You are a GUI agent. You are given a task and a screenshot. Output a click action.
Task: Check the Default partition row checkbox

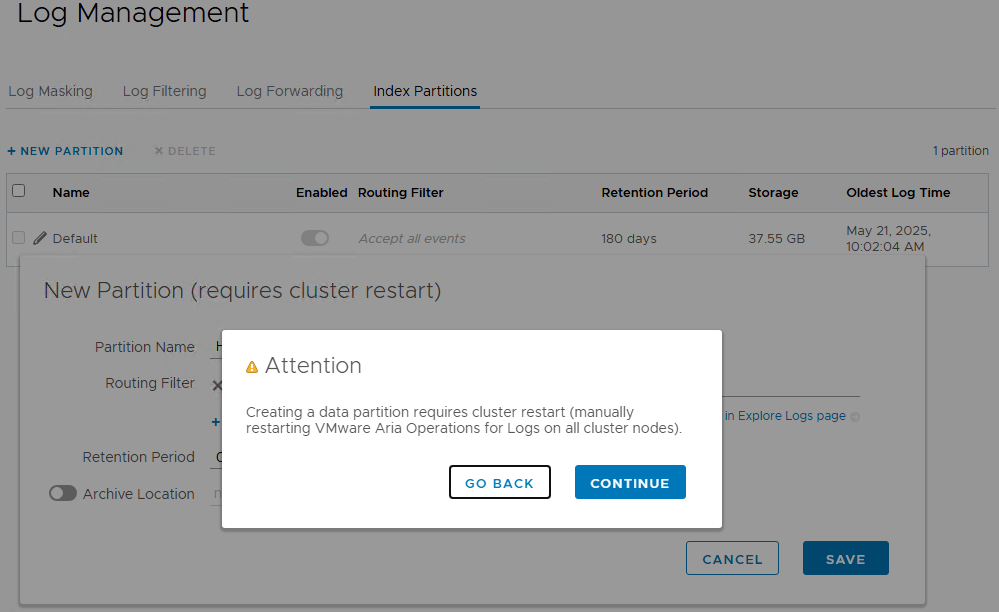(x=18, y=238)
